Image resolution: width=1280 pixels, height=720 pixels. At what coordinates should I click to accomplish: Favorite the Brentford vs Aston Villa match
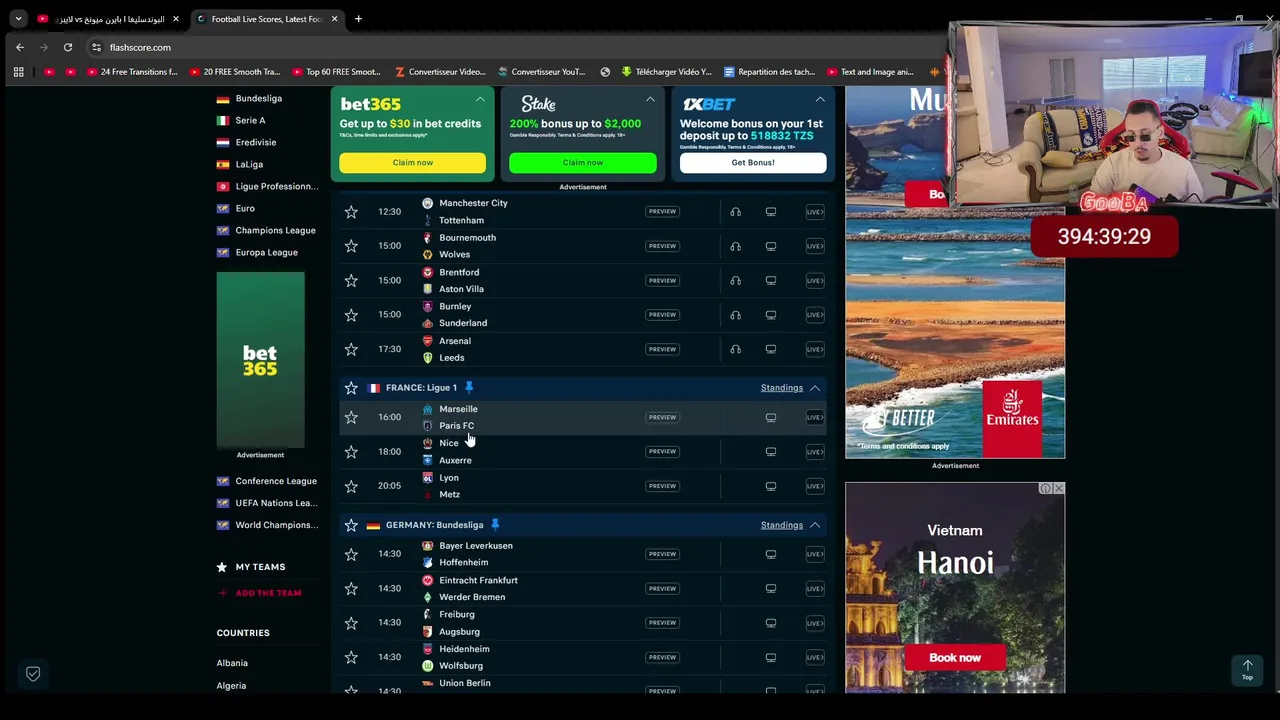[x=351, y=281]
